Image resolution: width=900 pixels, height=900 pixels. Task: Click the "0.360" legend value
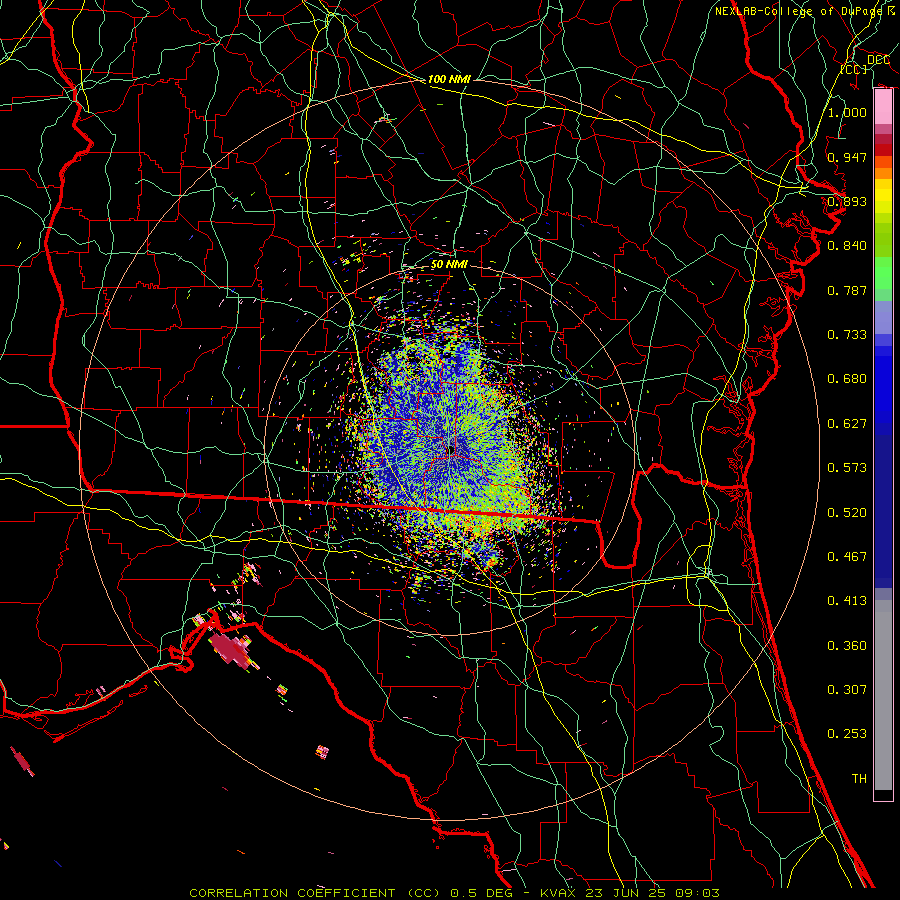847,646
